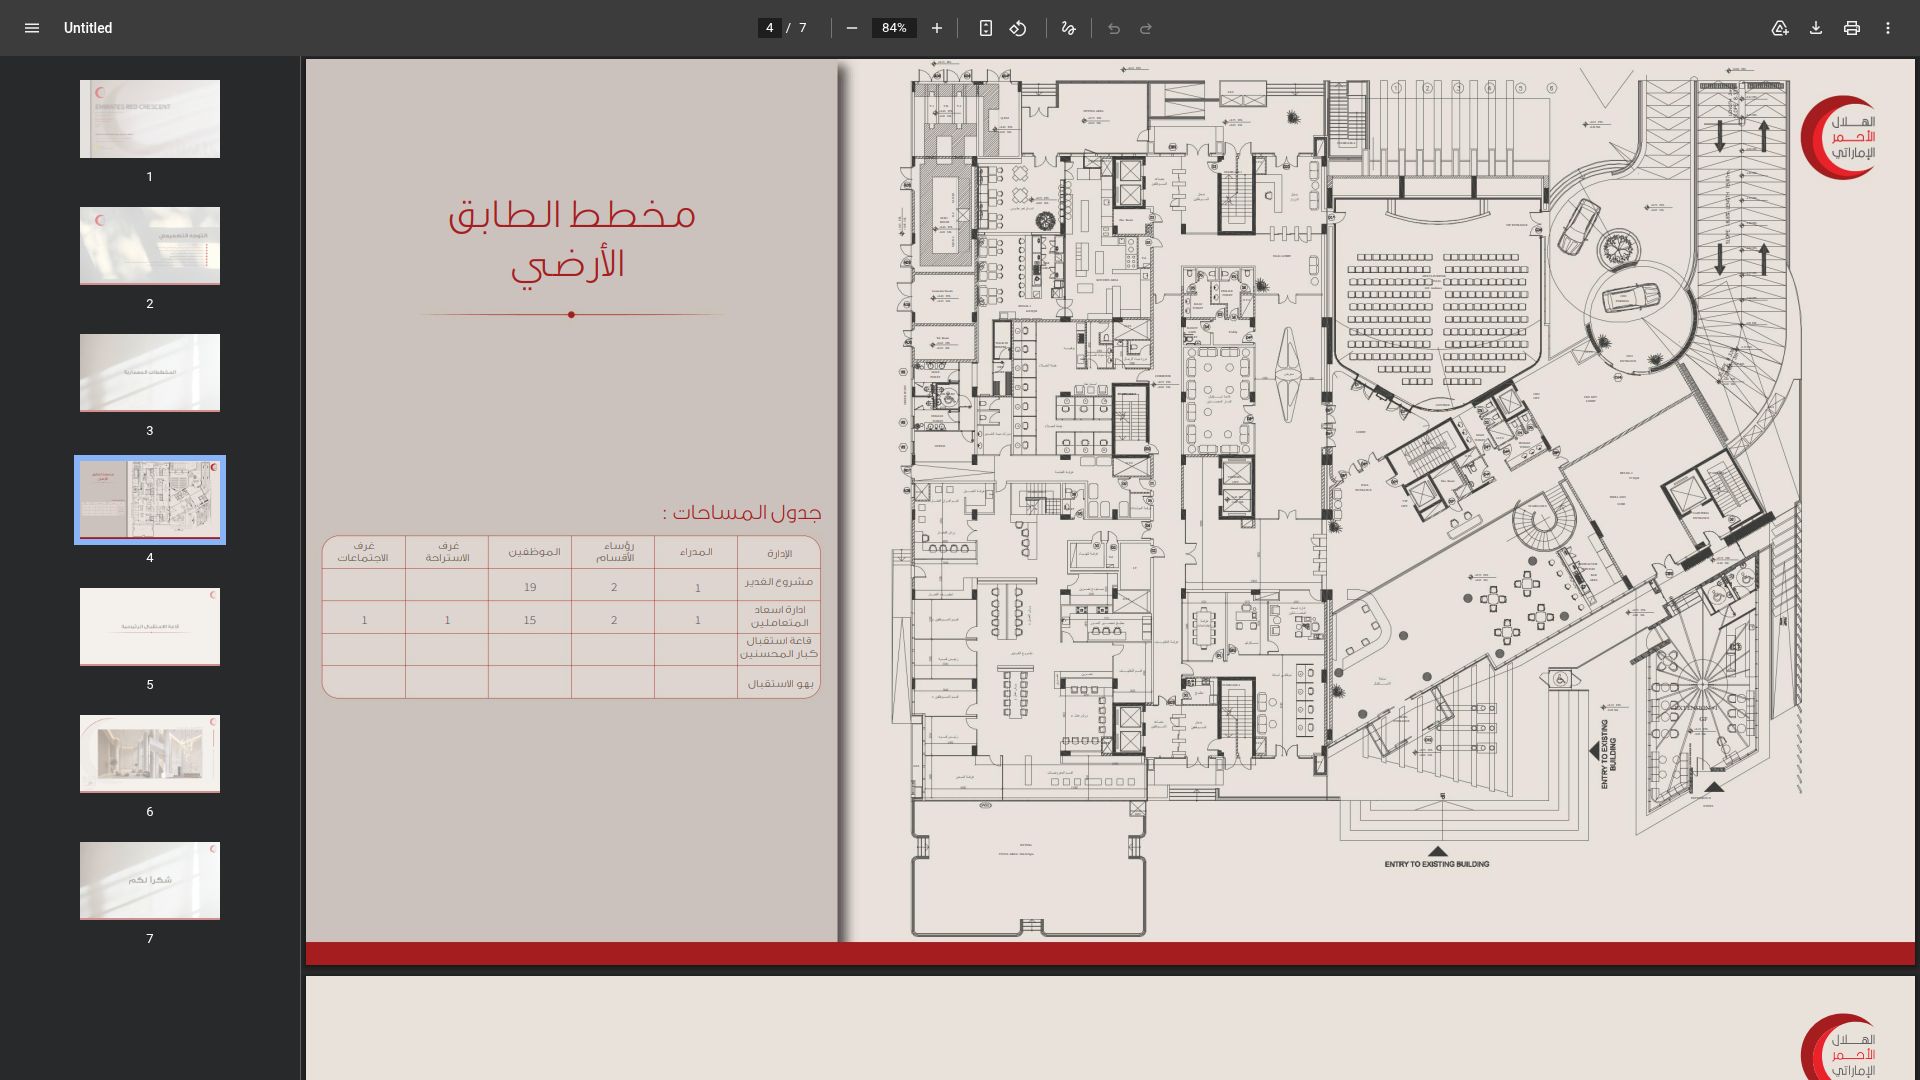Viewport: 1920px width, 1080px height.
Task: Click the row label 'مشروع الغدير'
Action: [779, 582]
